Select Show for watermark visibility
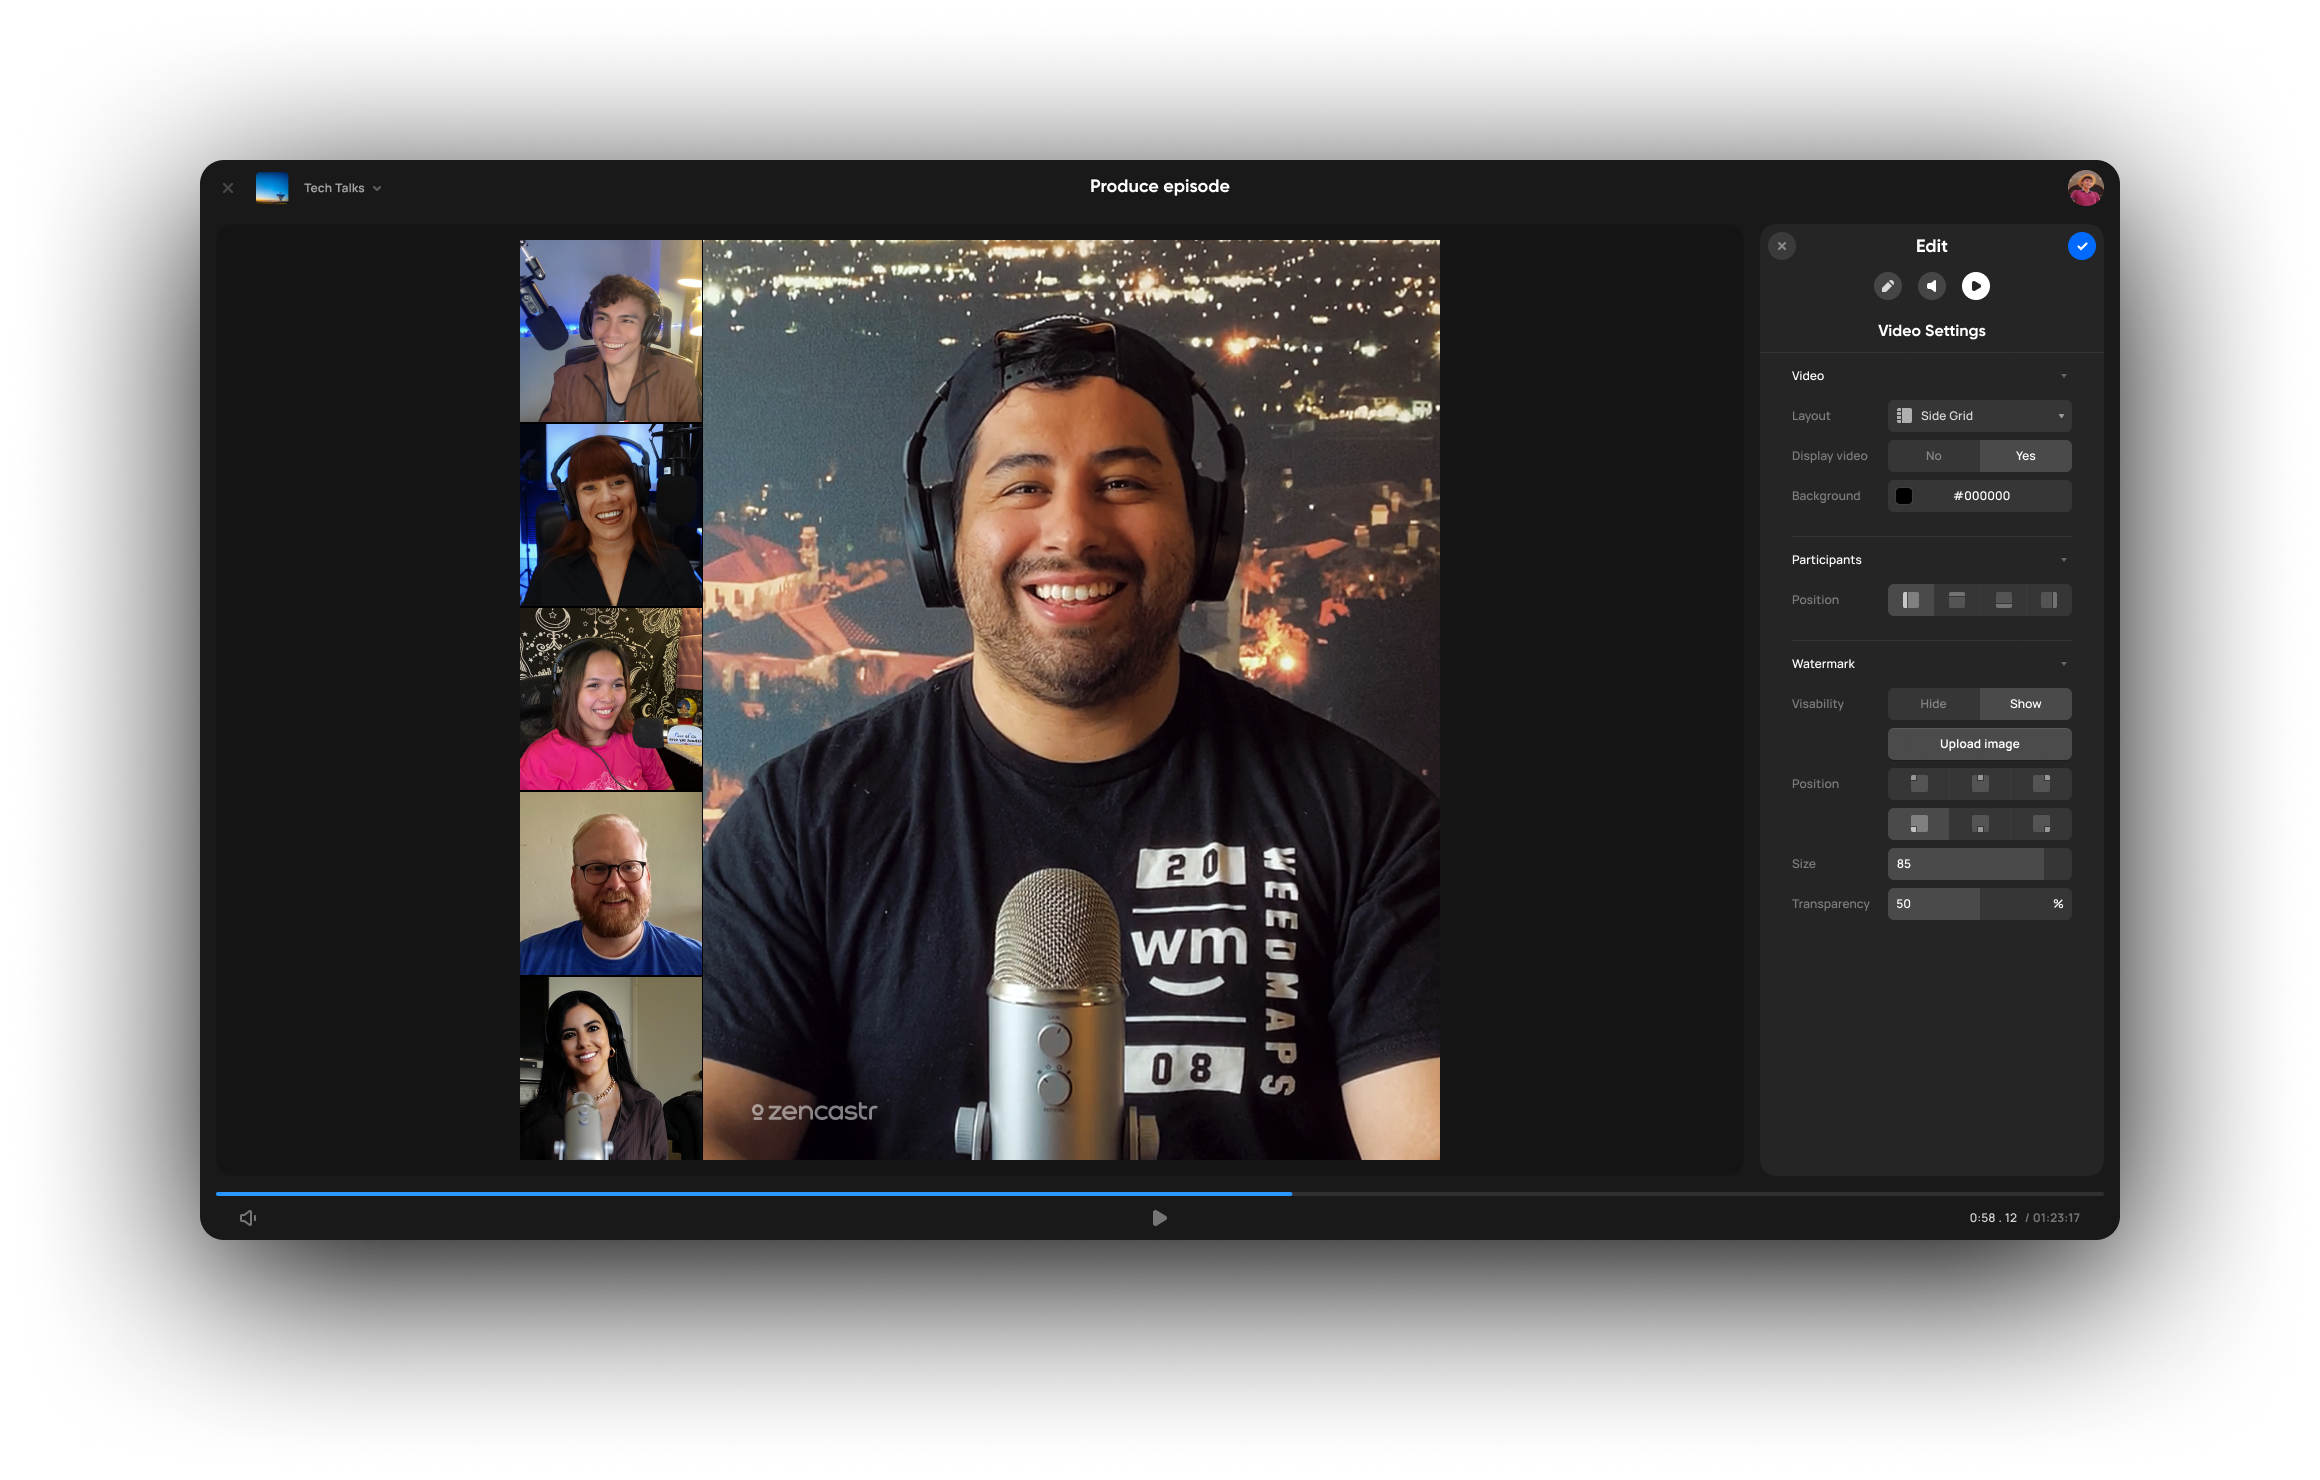This screenshot has width=2320, height=1480. tap(2025, 704)
